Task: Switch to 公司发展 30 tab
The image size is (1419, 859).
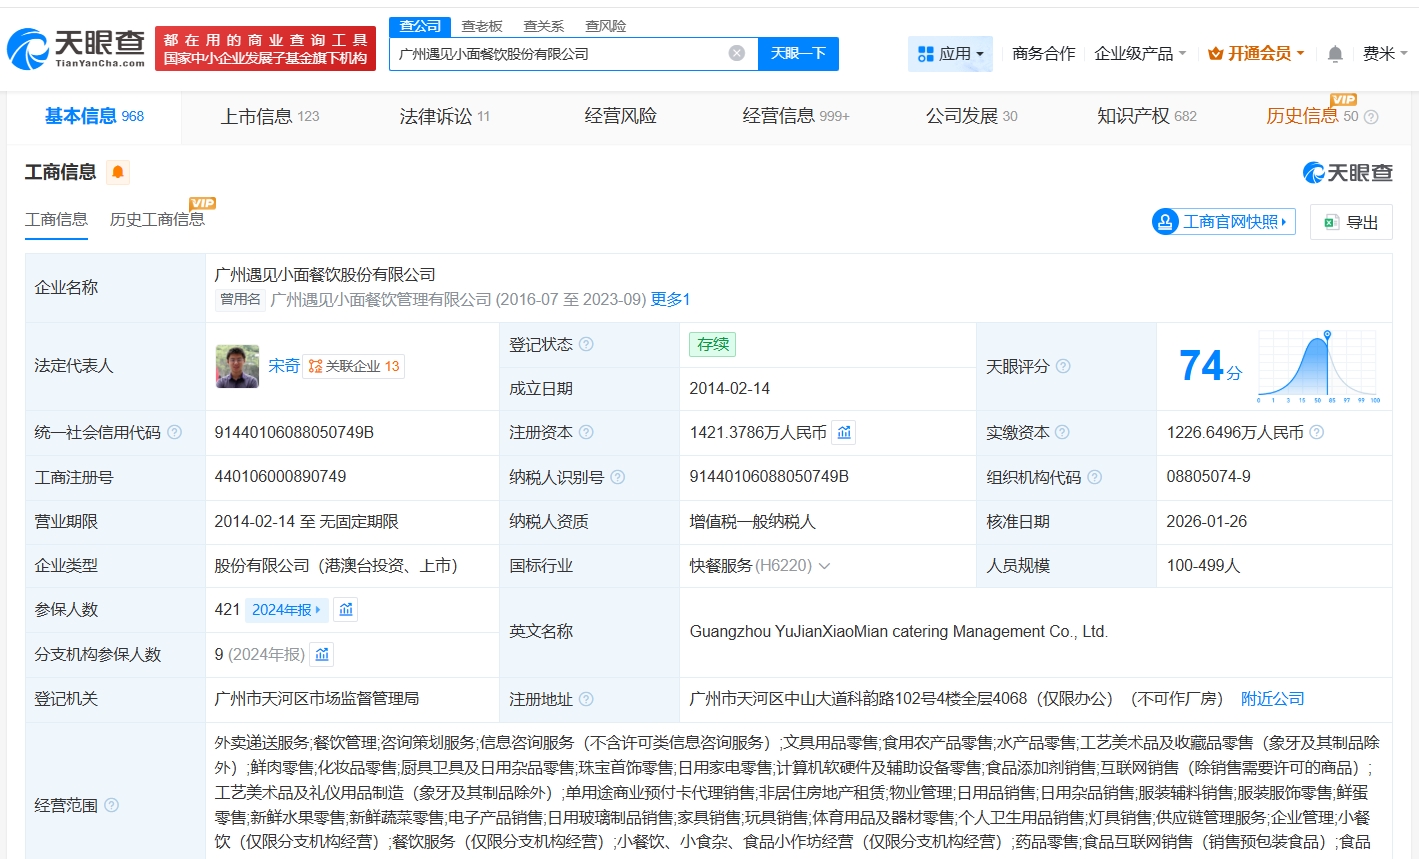Action: (971, 116)
